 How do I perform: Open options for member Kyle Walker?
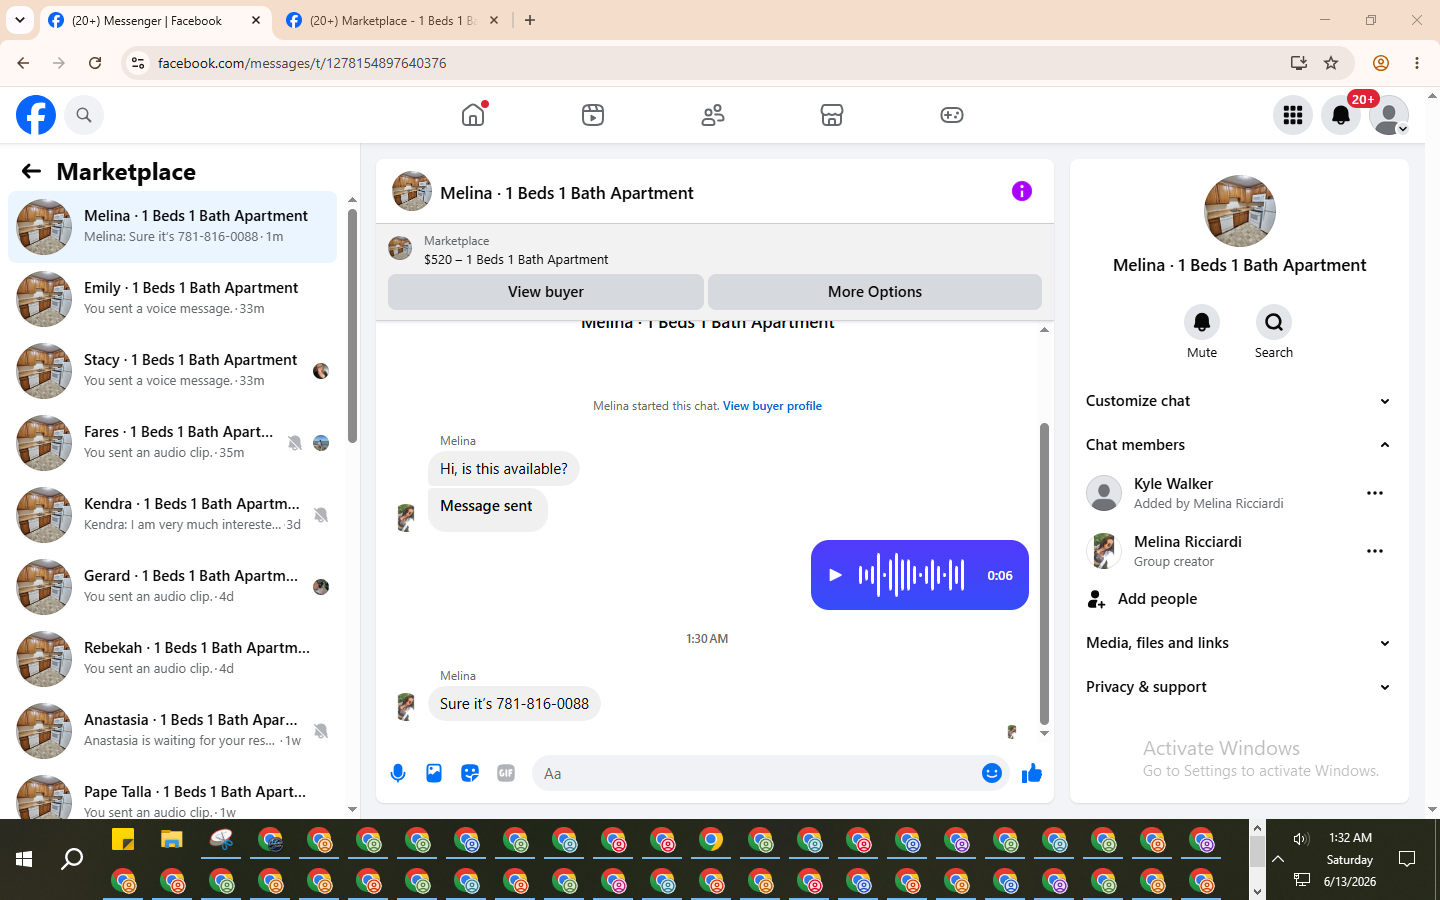(x=1375, y=493)
